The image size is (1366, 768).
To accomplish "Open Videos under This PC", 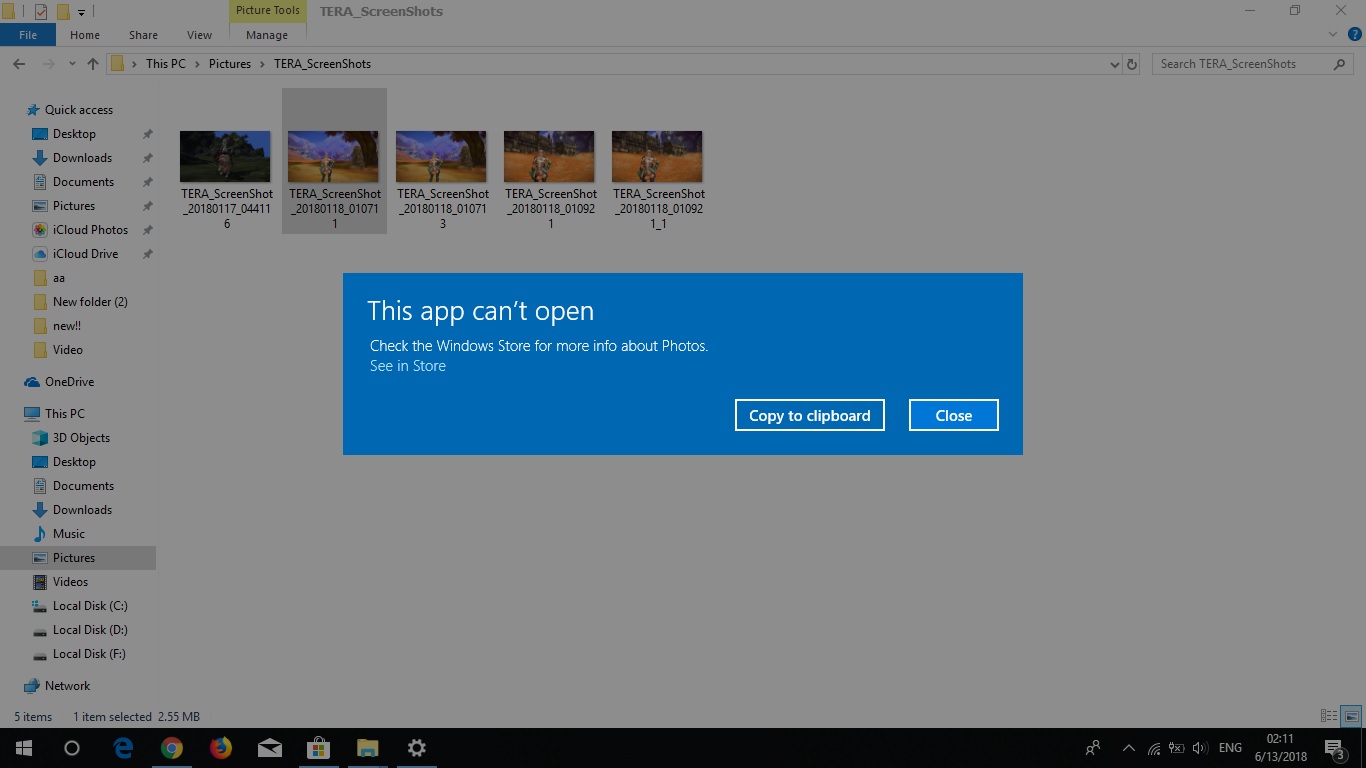I will coord(70,582).
